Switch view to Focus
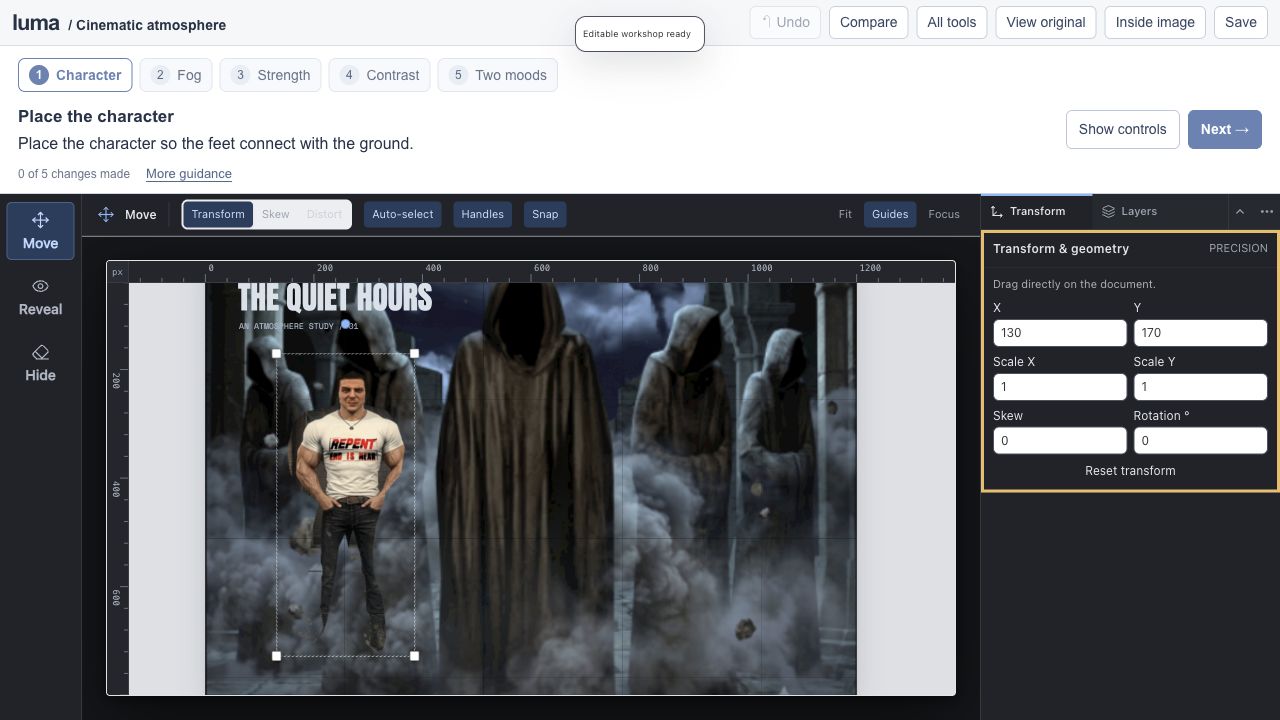 944,214
